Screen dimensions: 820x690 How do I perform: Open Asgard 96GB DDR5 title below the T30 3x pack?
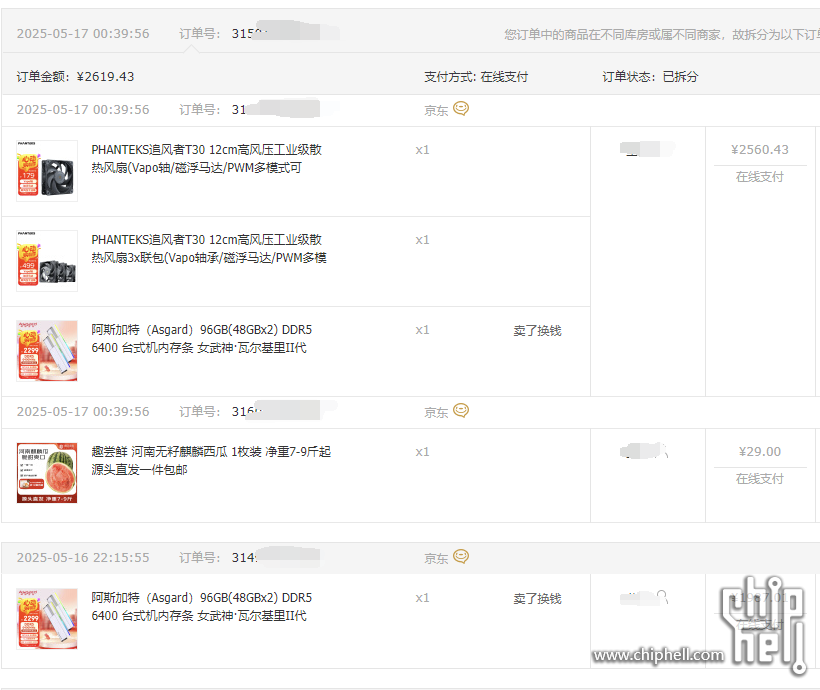click(202, 338)
